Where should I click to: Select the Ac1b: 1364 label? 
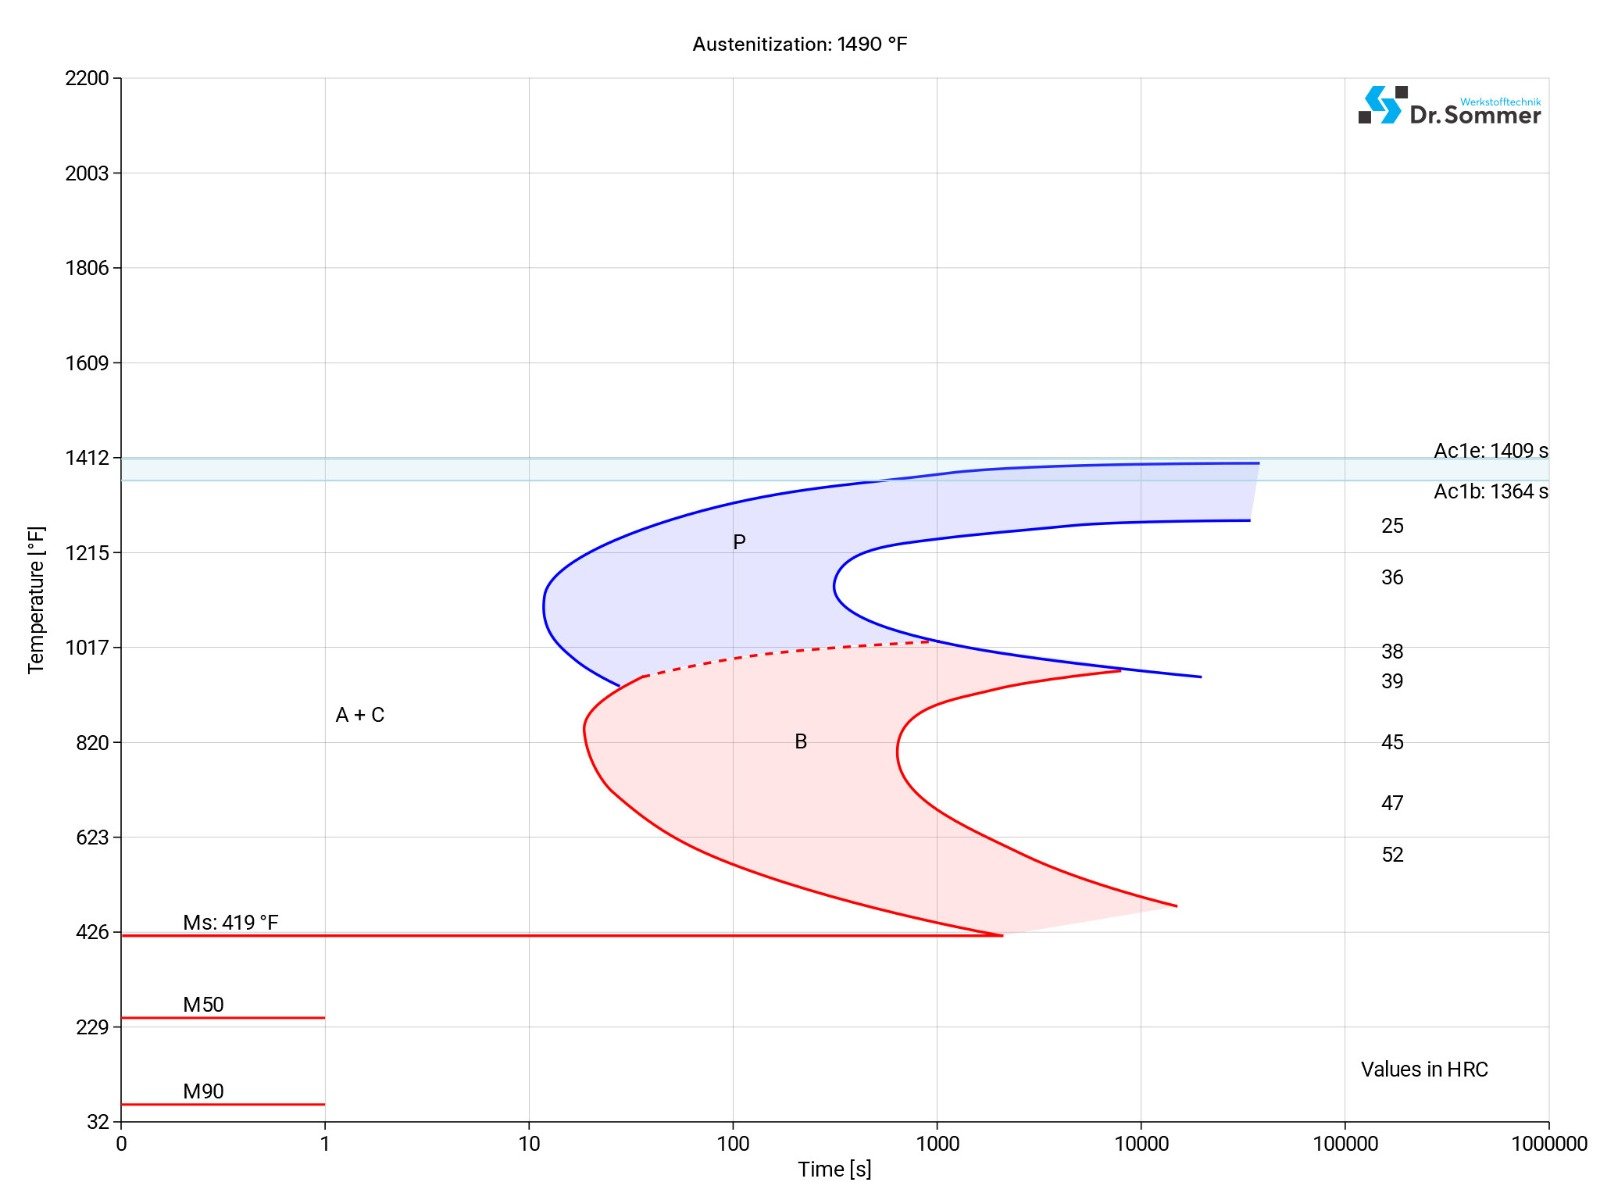click(x=1490, y=491)
